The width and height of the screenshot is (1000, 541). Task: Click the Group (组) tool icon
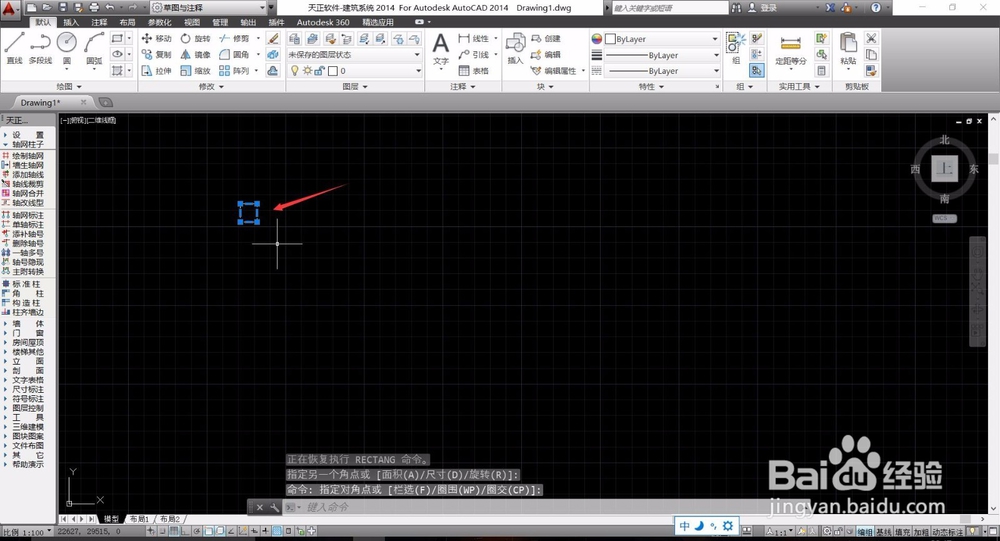pos(735,48)
